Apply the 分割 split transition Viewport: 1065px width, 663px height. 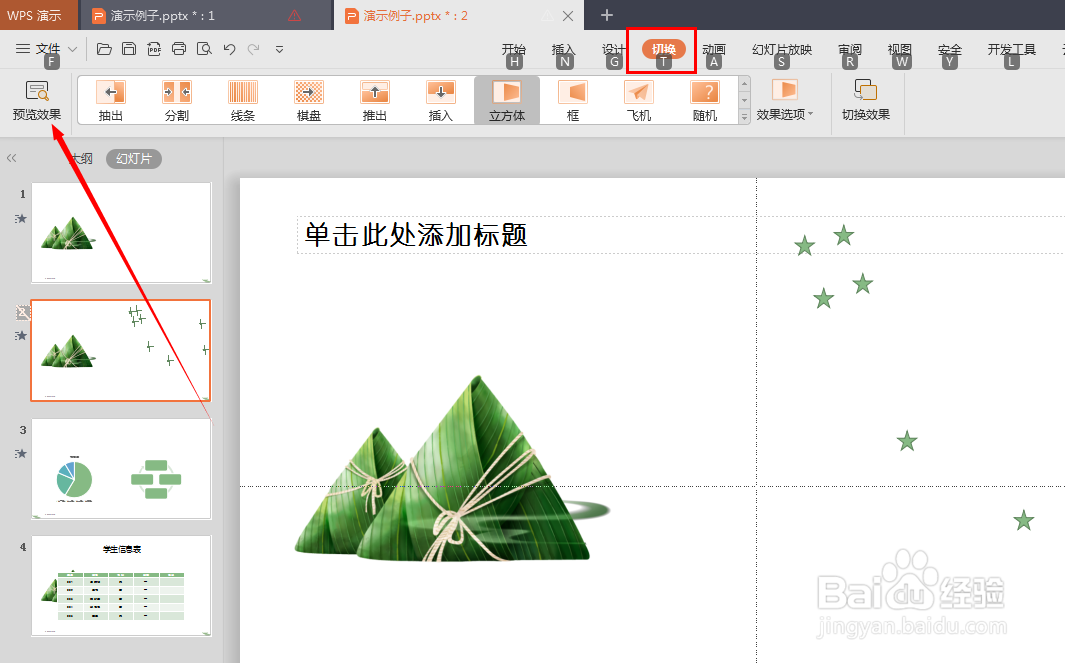click(177, 101)
